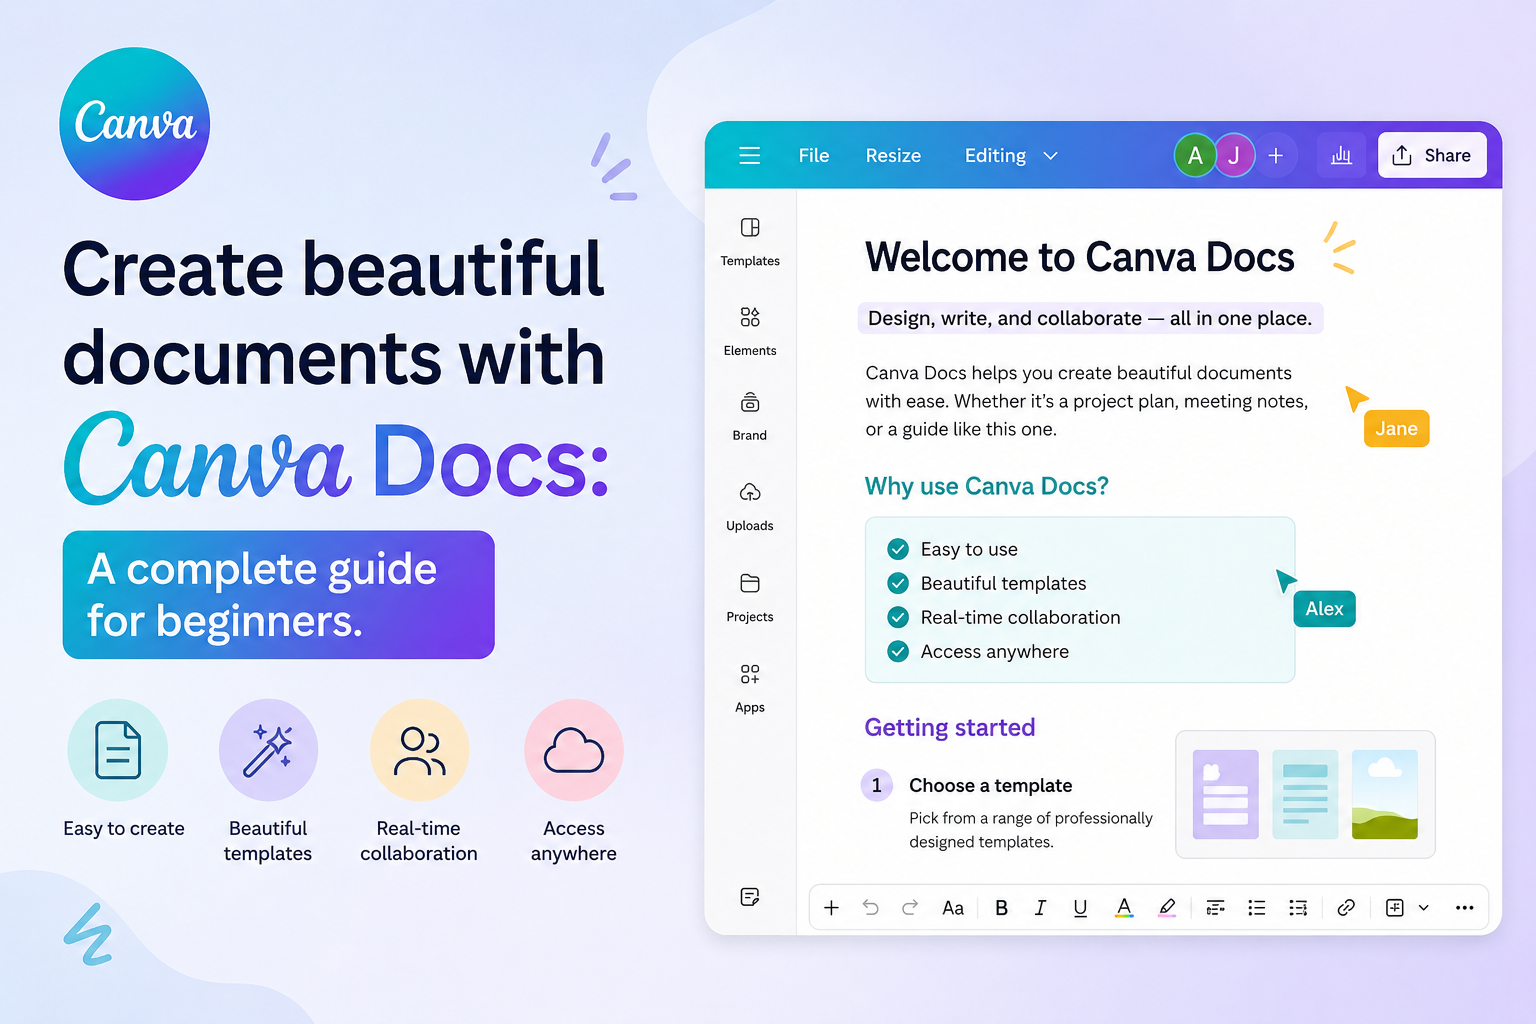
Task: Click the intro paragraph starting Canva Docs helps
Action: [1087, 400]
